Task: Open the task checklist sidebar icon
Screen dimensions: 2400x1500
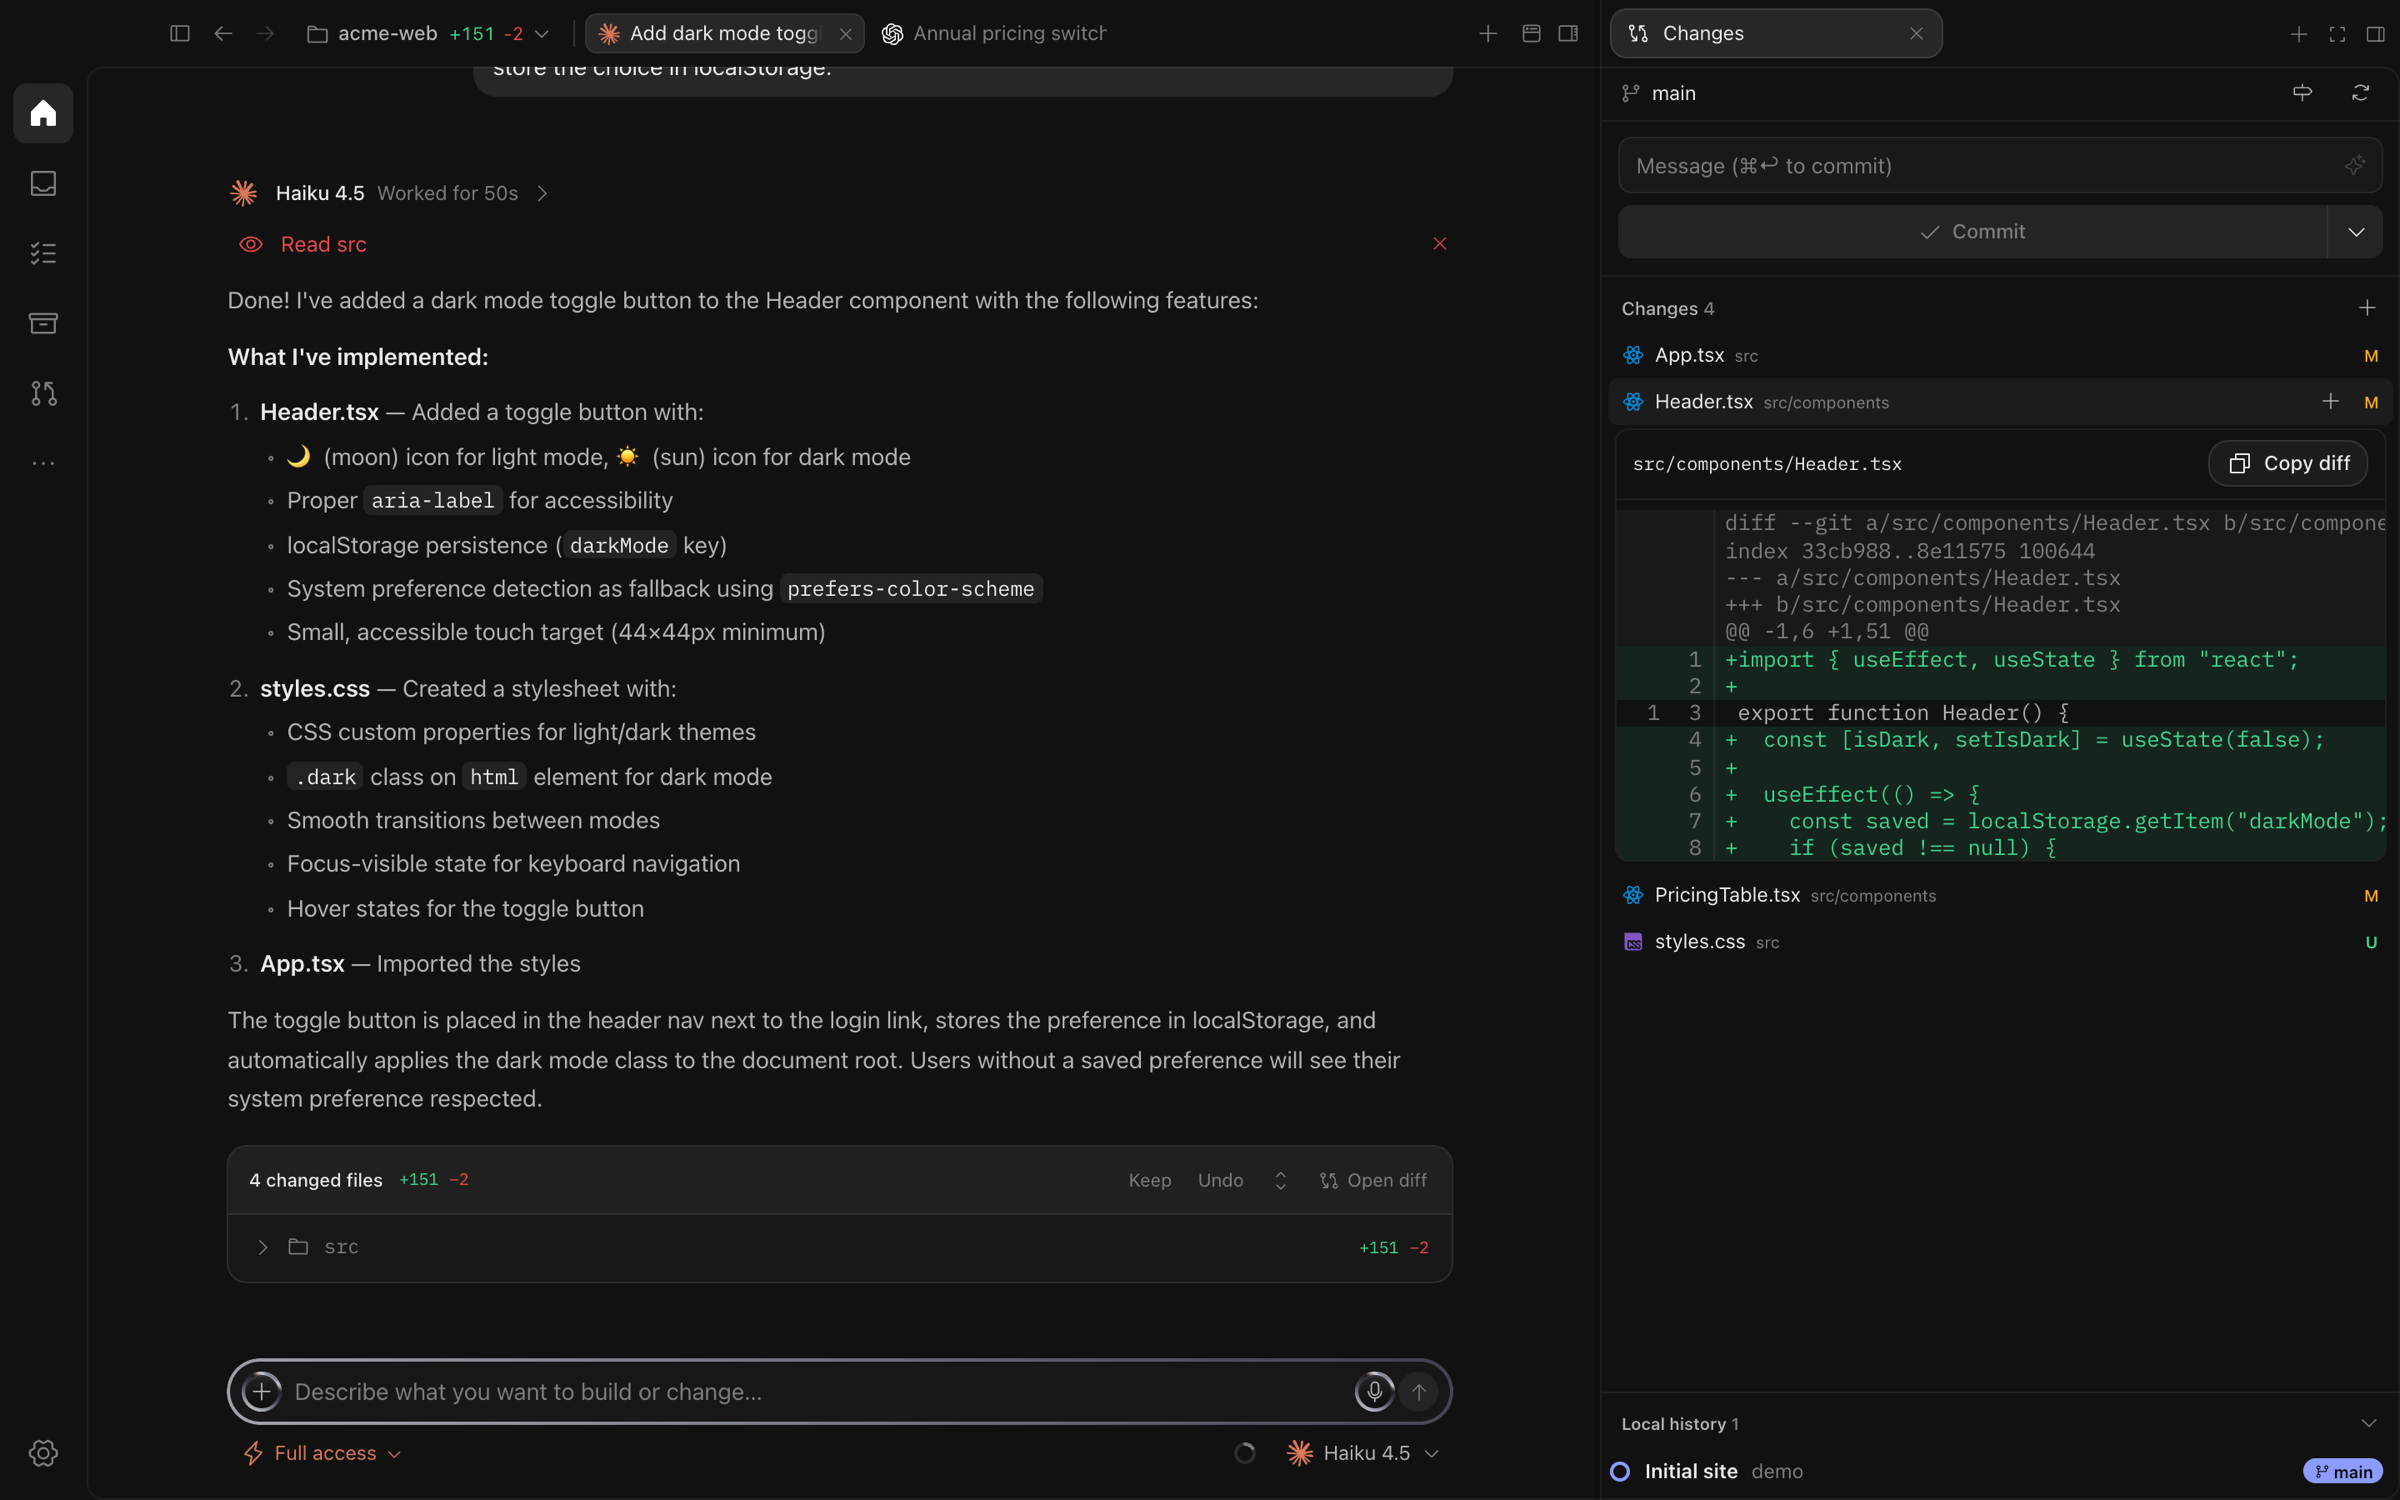Action: tap(43, 253)
